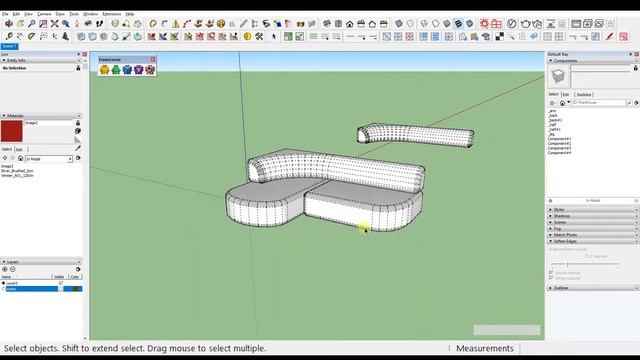Select the Position Camera tool
Screen dimensions: 640x360
point(77,24)
